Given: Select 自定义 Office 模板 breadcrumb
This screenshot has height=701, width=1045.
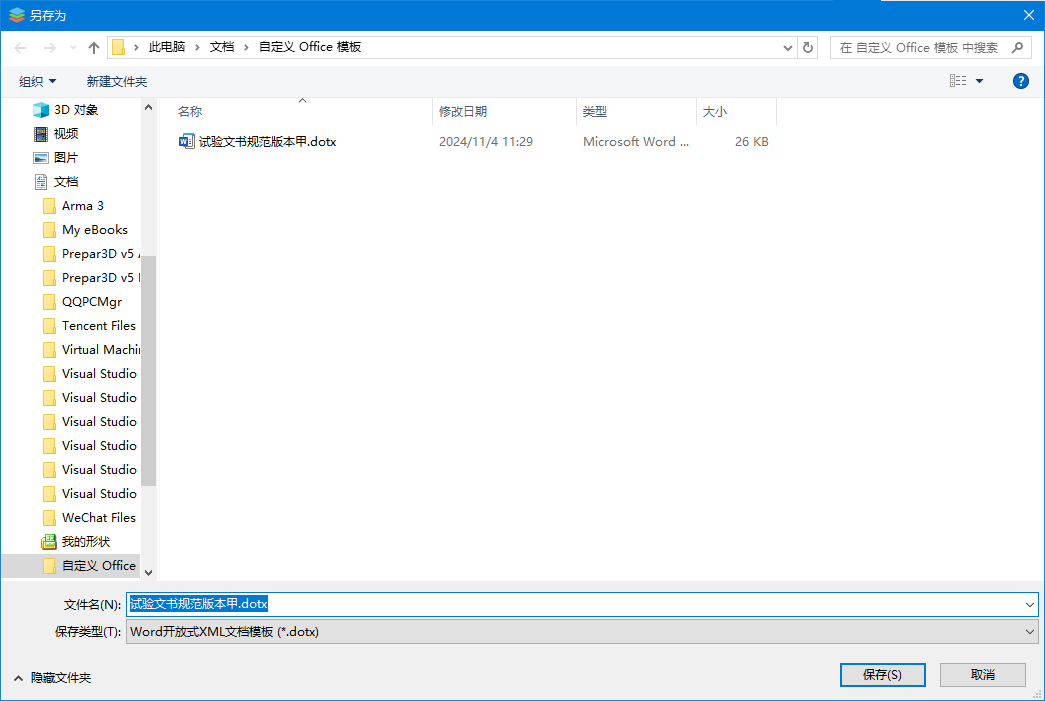Looking at the screenshot, I should (x=310, y=47).
